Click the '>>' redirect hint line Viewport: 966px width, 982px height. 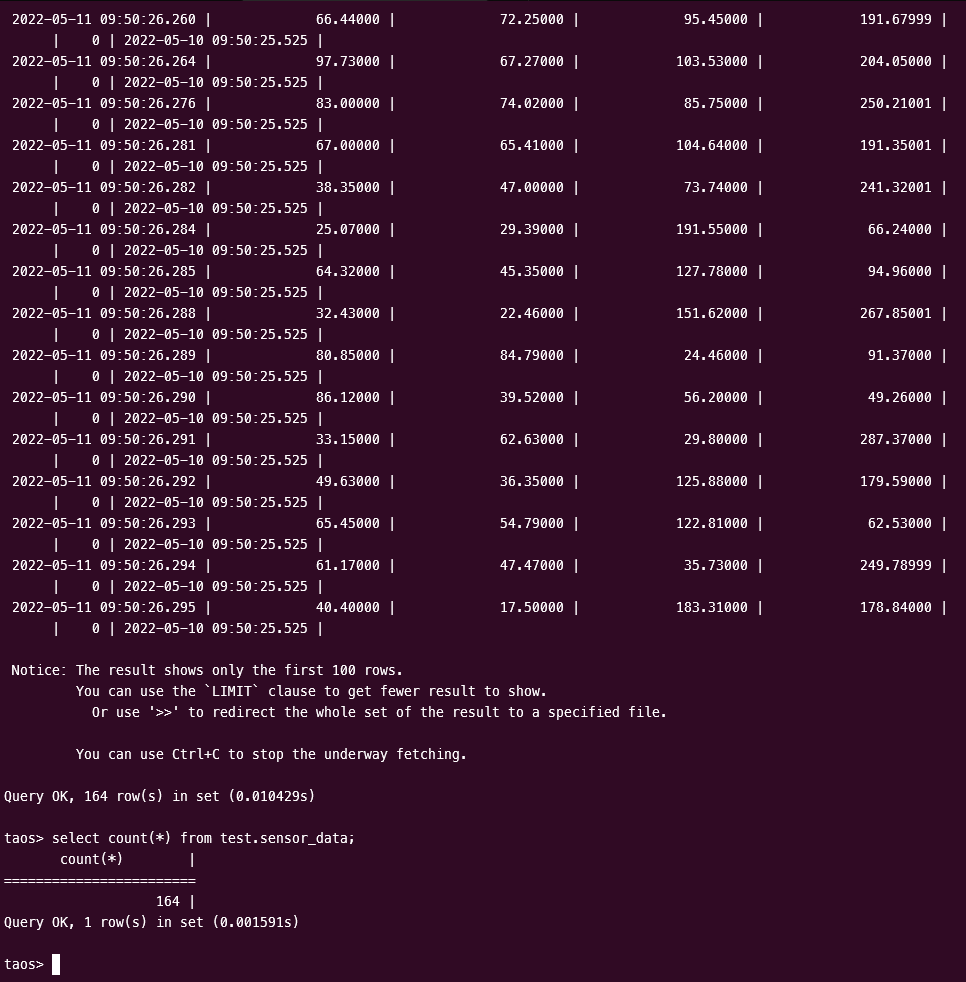pos(379,712)
